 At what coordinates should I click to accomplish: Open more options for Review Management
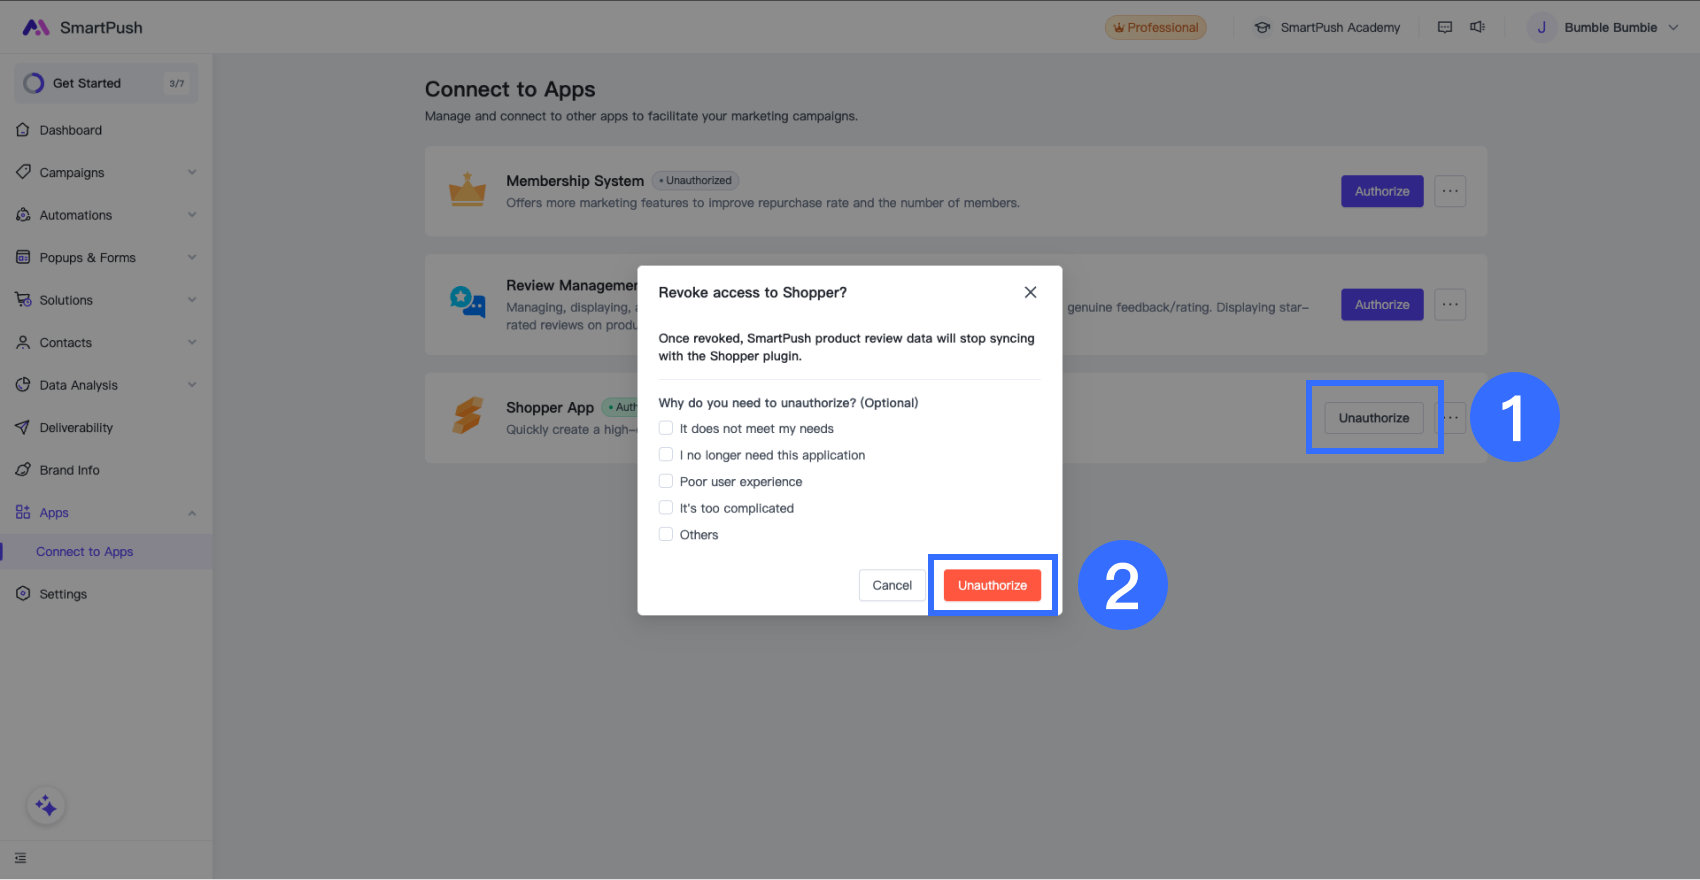(x=1450, y=305)
